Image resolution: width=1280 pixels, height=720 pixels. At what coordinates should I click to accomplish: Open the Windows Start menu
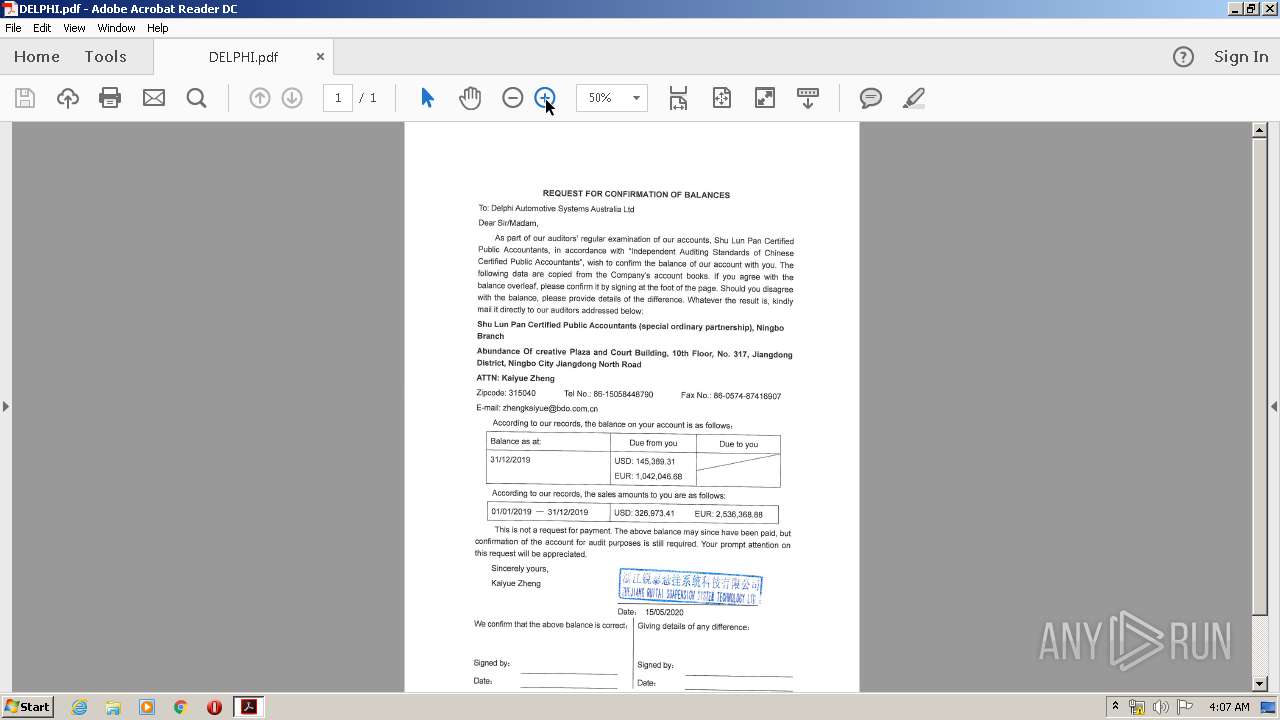(27, 707)
